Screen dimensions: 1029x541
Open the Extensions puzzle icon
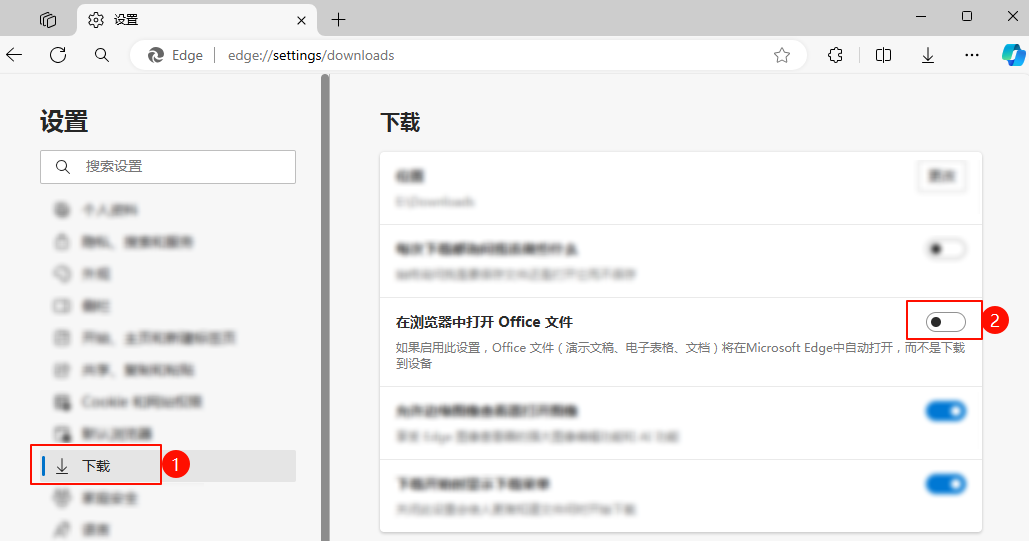click(836, 55)
